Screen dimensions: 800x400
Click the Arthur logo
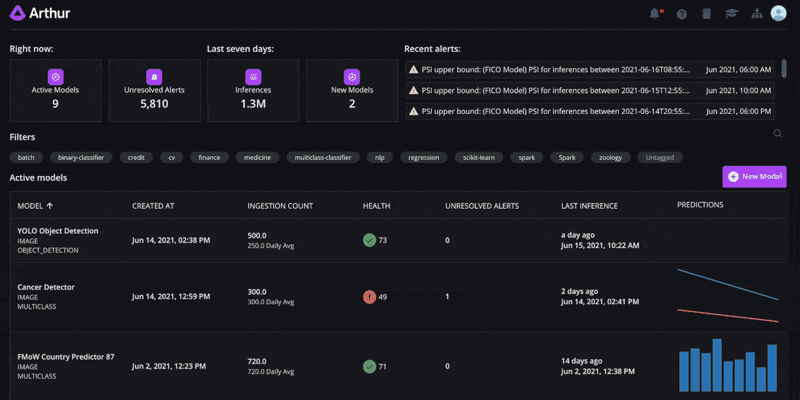[x=40, y=14]
